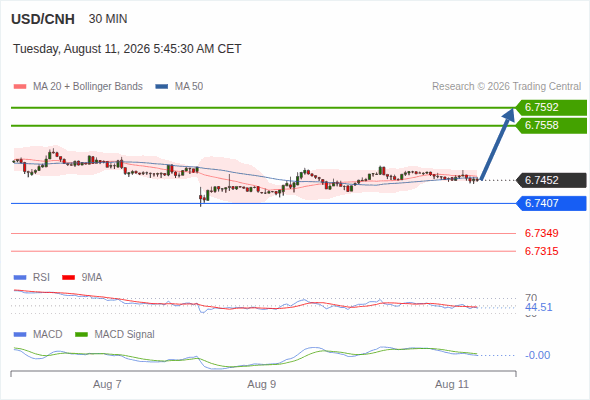Click the MA 50 blue legend swatch
This screenshot has width=590, height=400.
pos(162,87)
